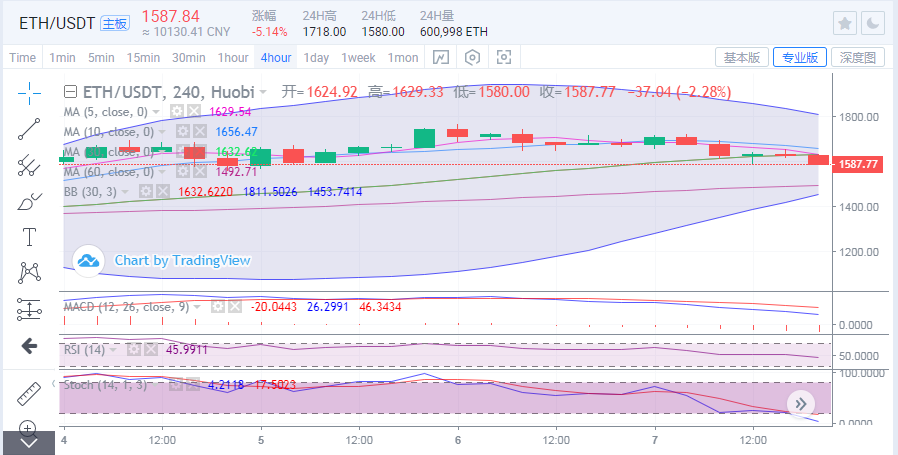This screenshot has width=898, height=455.
Task: Take a chart screenshot with the snapshot icon
Action: pos(503,57)
